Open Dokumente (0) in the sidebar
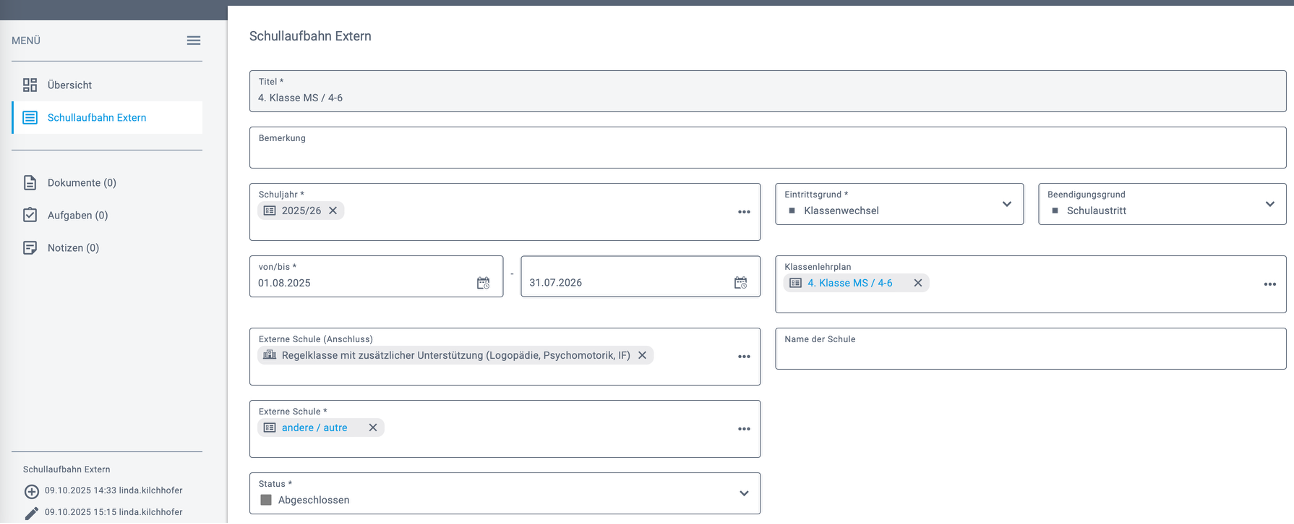The image size is (1294, 524). pyautogui.click(x=81, y=183)
